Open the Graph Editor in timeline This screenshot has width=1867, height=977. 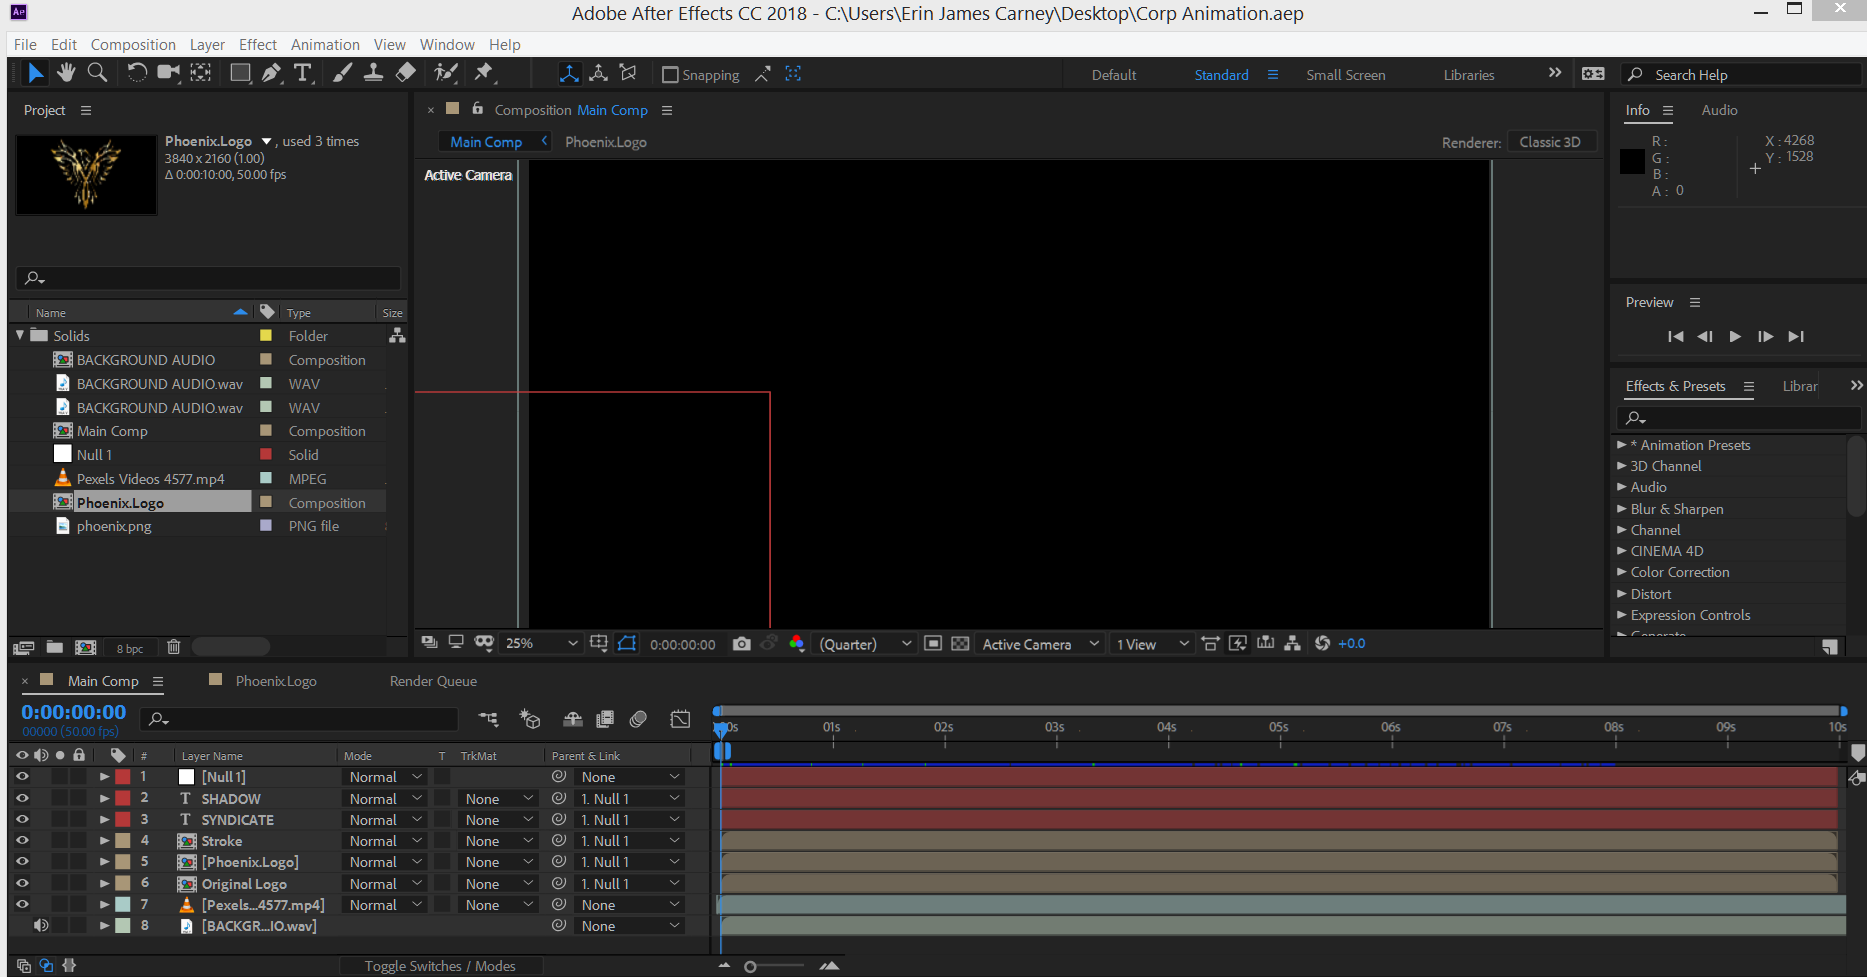(x=680, y=719)
